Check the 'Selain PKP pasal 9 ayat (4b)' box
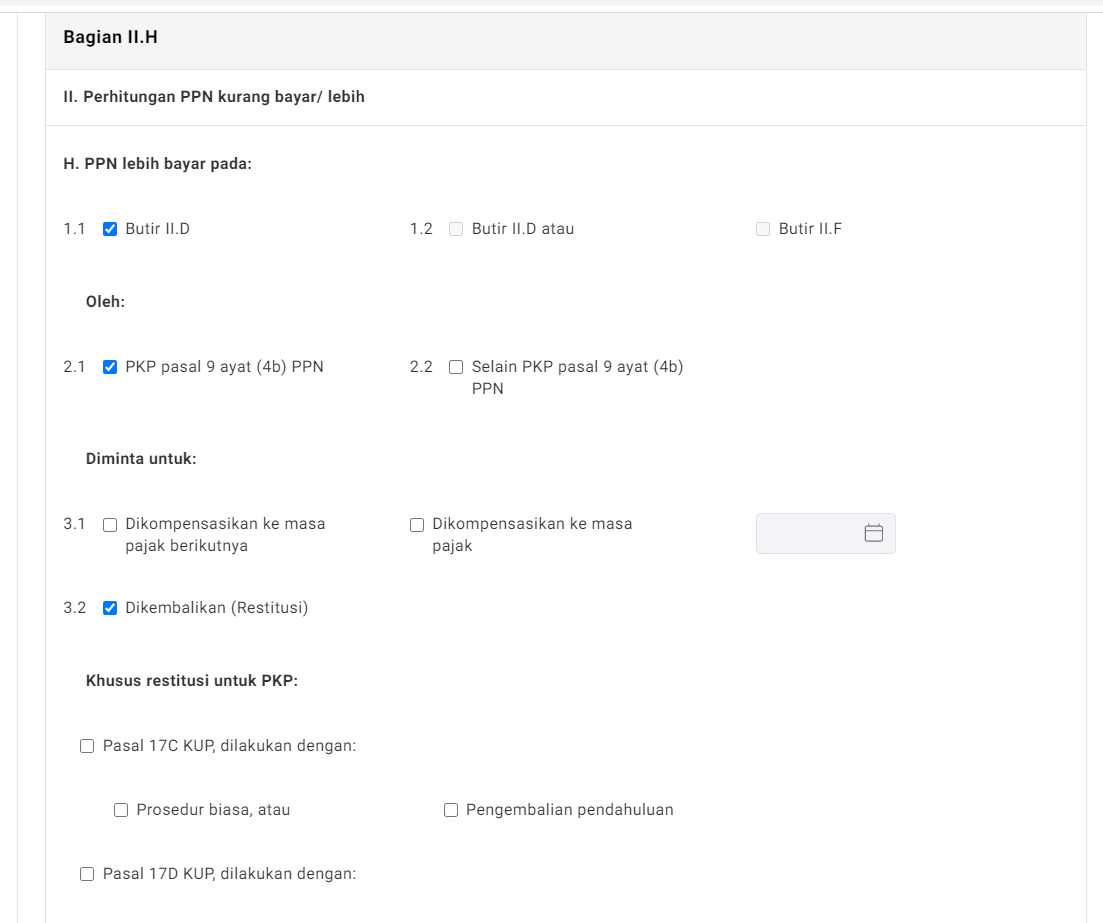This screenshot has height=923, width=1103. [456, 367]
